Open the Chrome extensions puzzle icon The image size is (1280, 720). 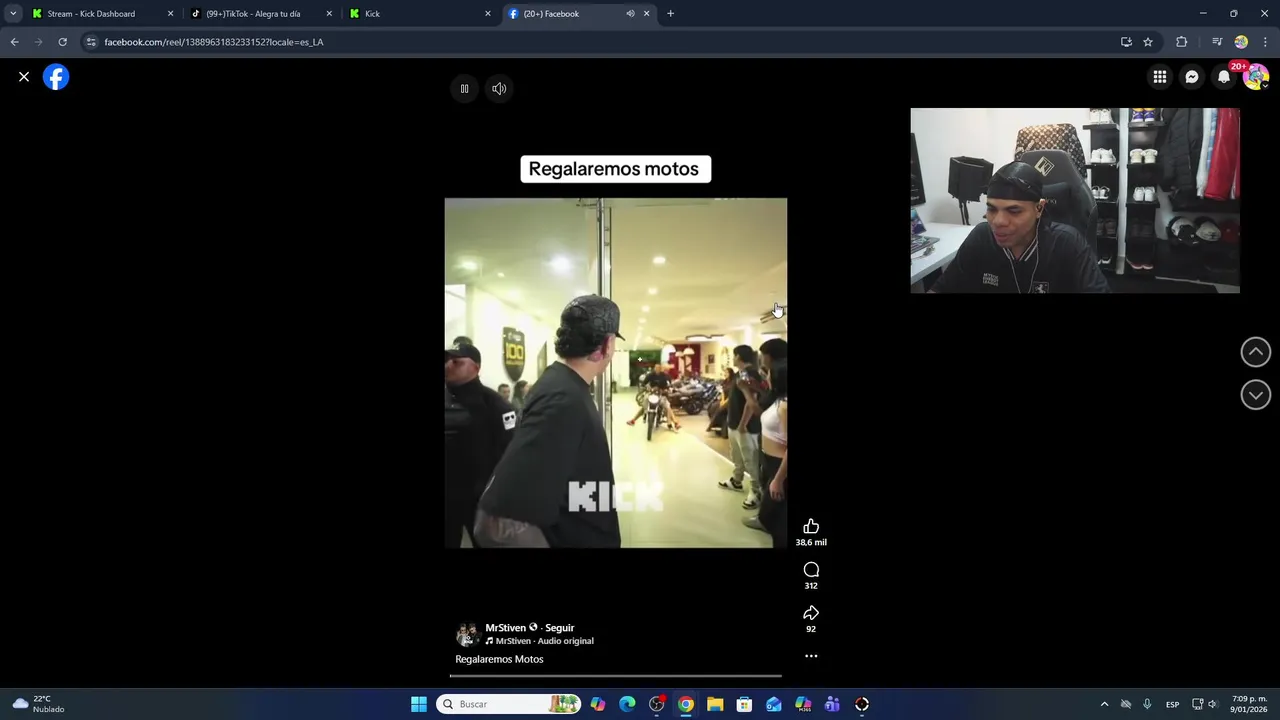(x=1182, y=42)
